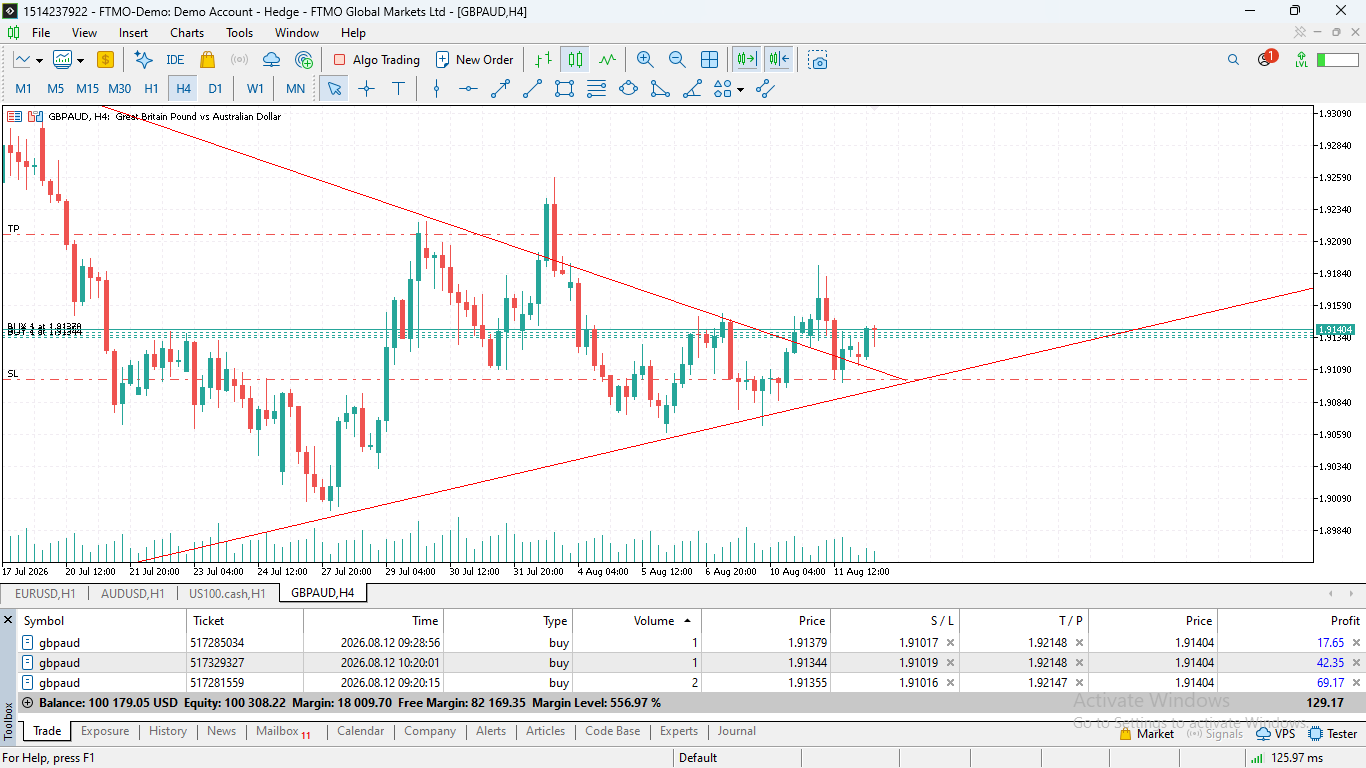Expand the shapes objects dropdown arrow

pyautogui.click(x=740, y=89)
